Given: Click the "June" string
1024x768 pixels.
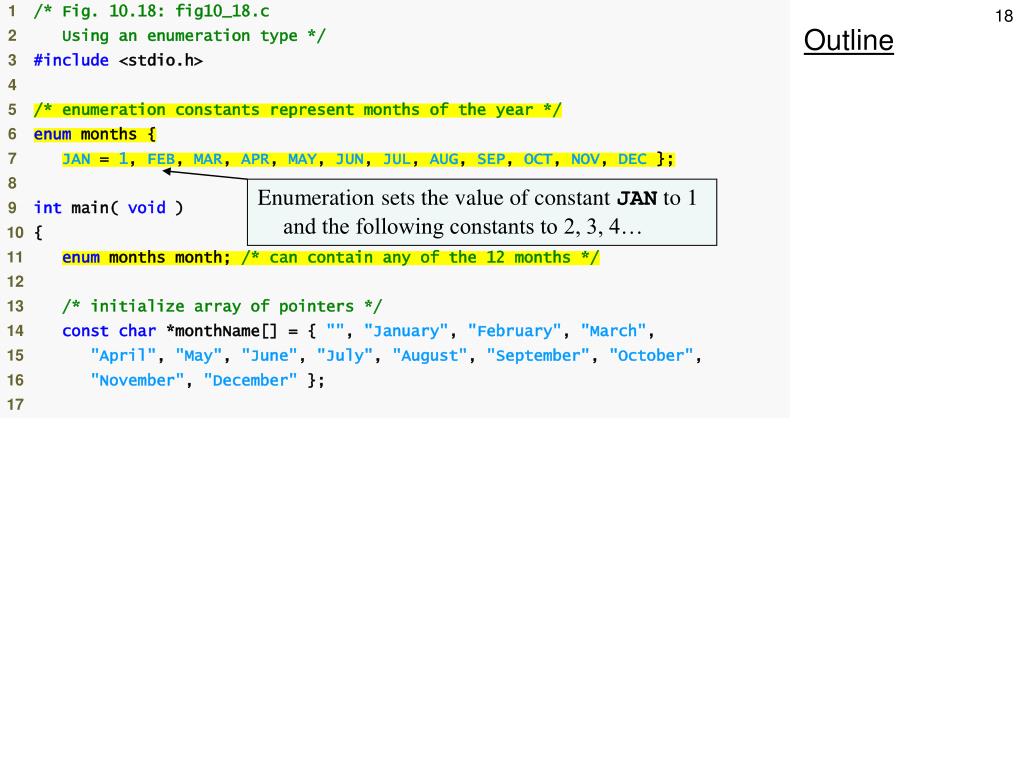Looking at the screenshot, I should [270, 356].
